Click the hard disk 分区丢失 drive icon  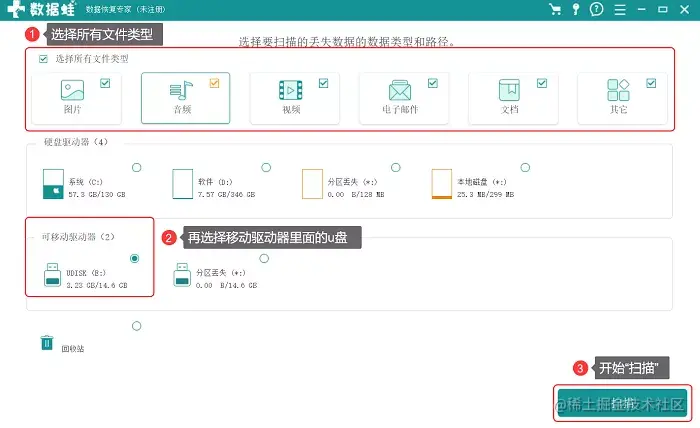312,184
